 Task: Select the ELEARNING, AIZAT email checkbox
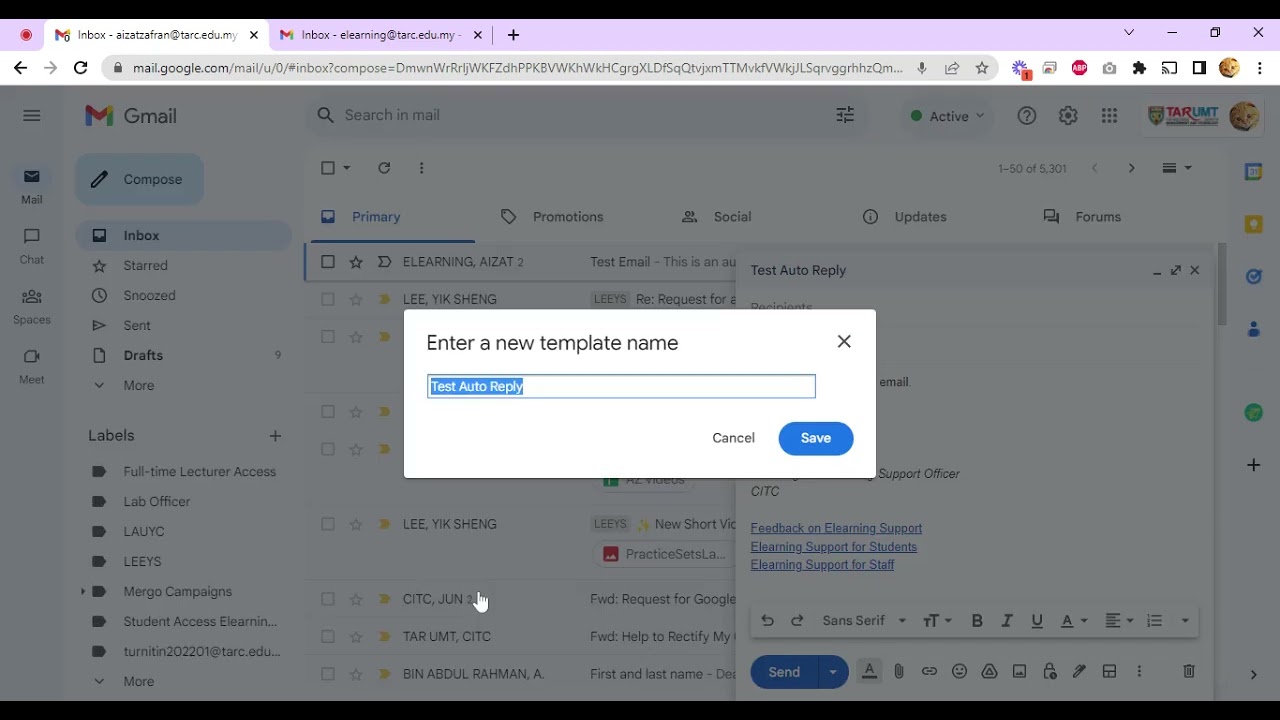point(328,262)
